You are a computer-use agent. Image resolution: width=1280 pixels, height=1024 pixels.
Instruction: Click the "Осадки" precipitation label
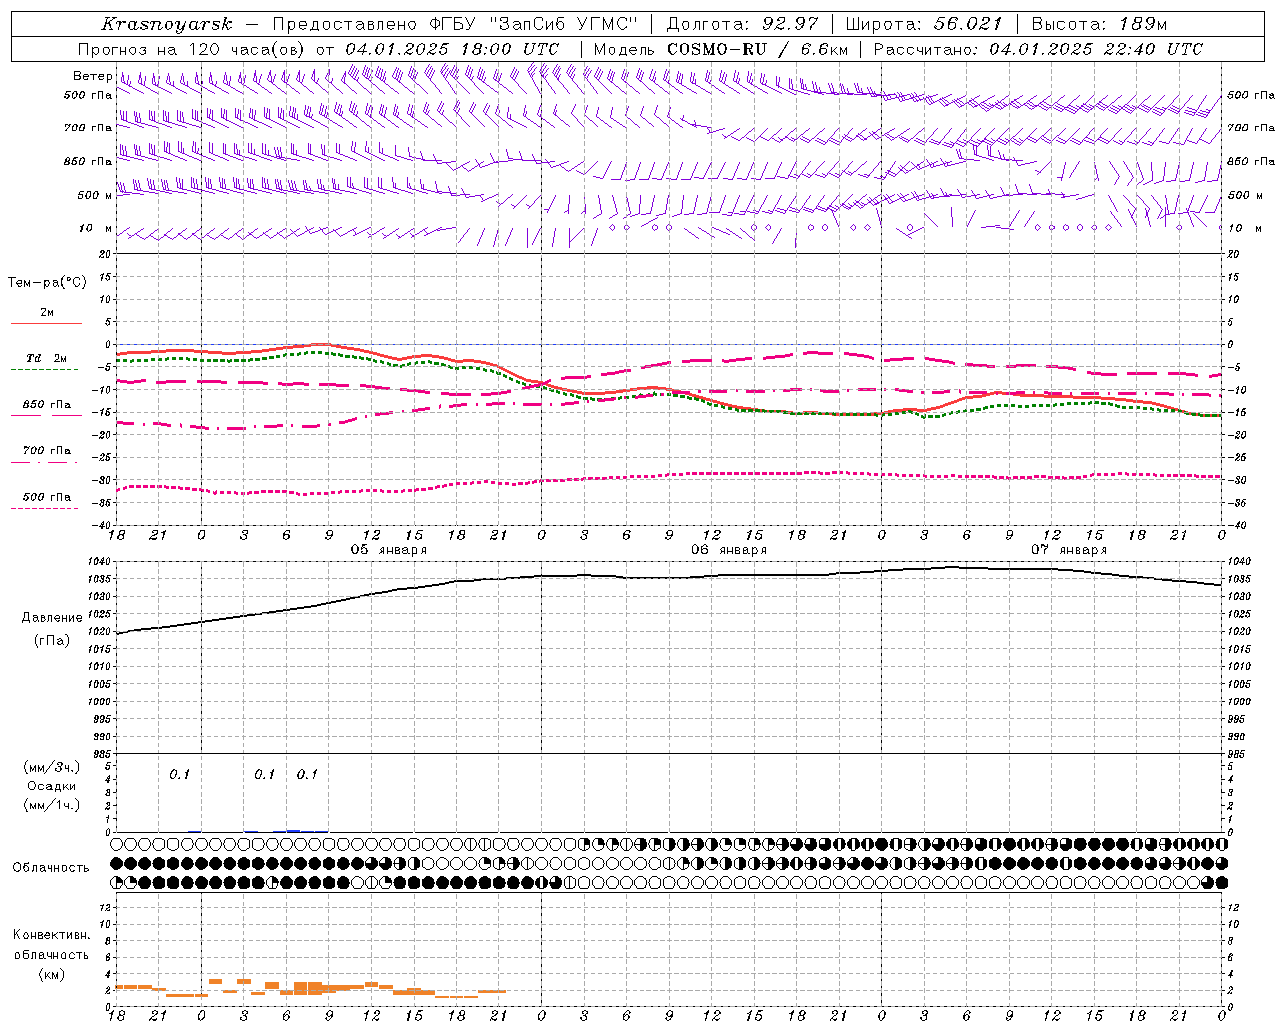coord(52,786)
